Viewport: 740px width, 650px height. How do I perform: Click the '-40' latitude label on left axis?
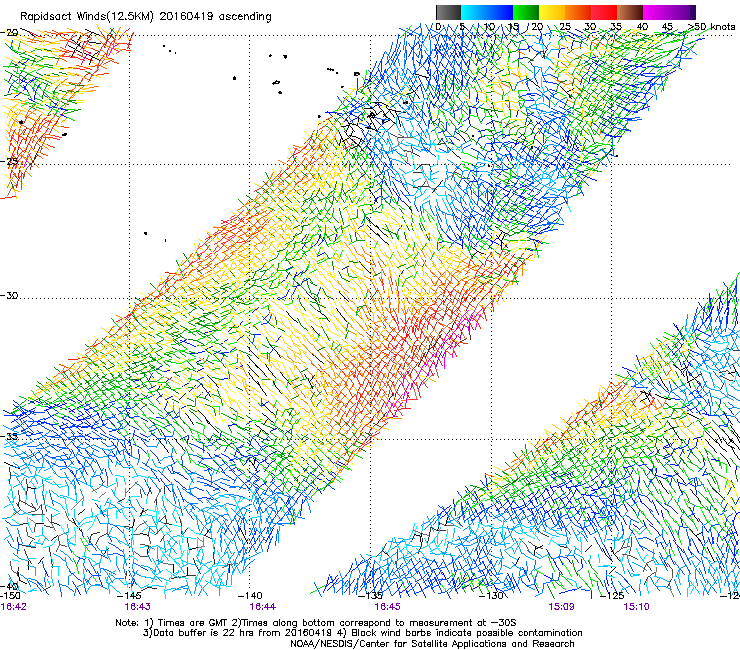(x=9, y=587)
